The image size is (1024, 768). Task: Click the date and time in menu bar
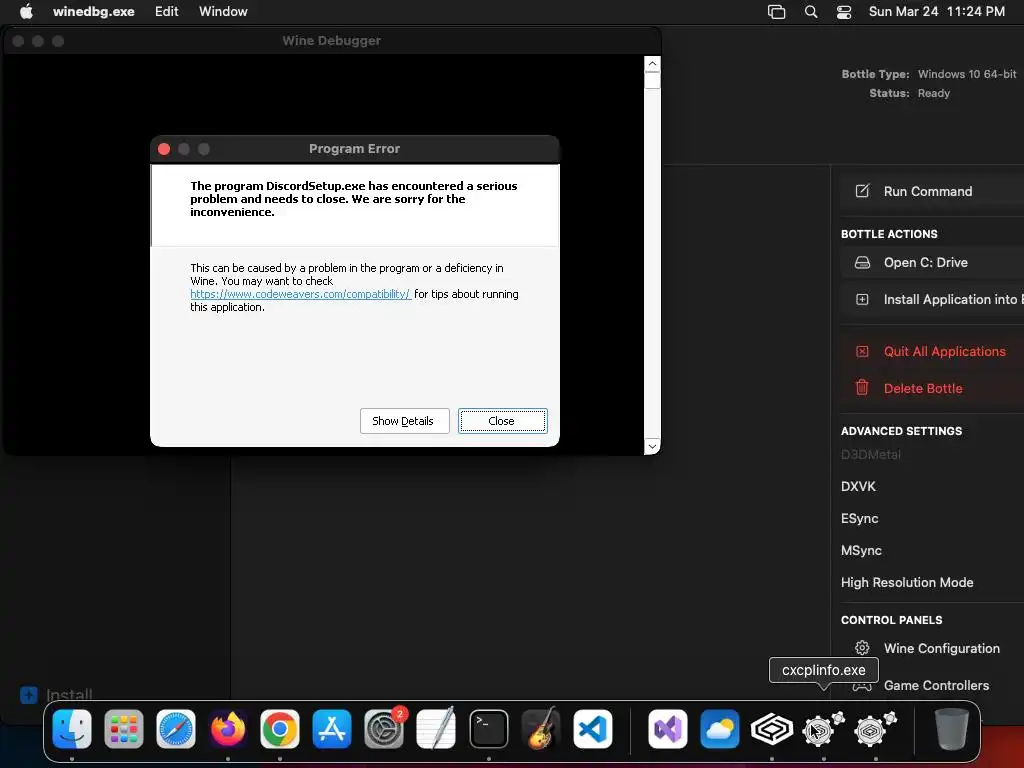coord(936,12)
